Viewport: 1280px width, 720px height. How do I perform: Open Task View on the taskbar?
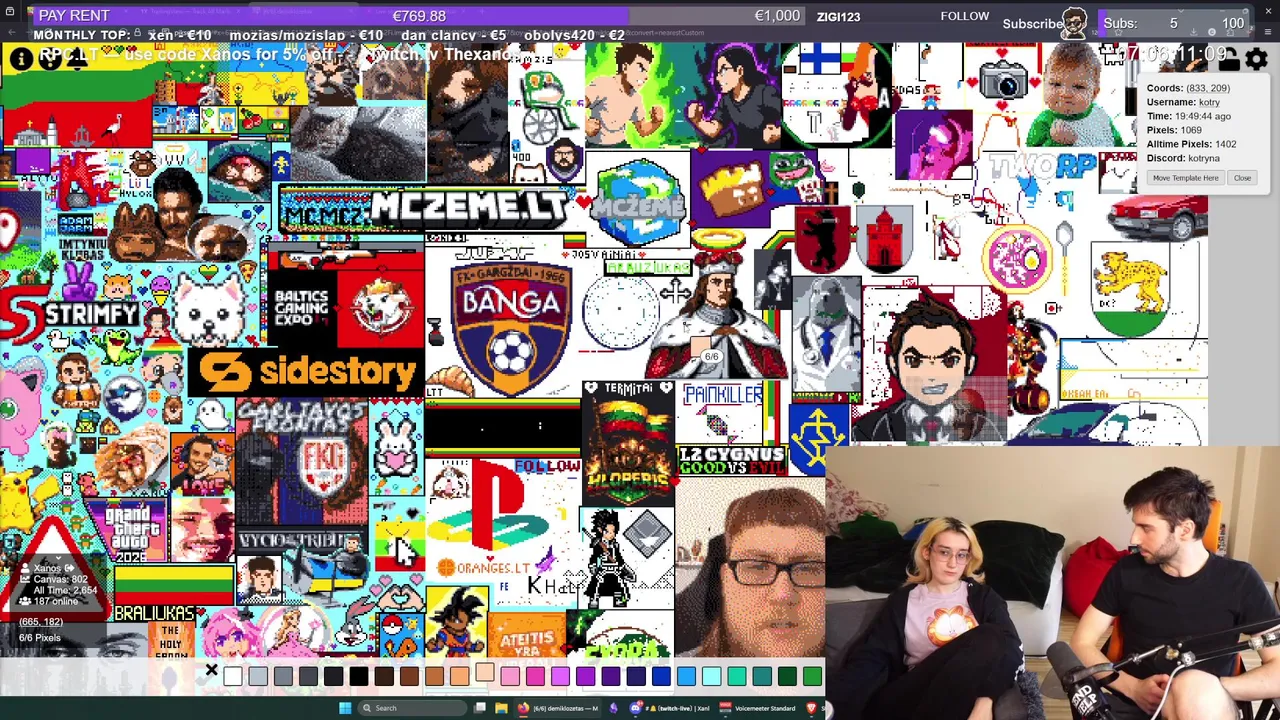[480, 708]
